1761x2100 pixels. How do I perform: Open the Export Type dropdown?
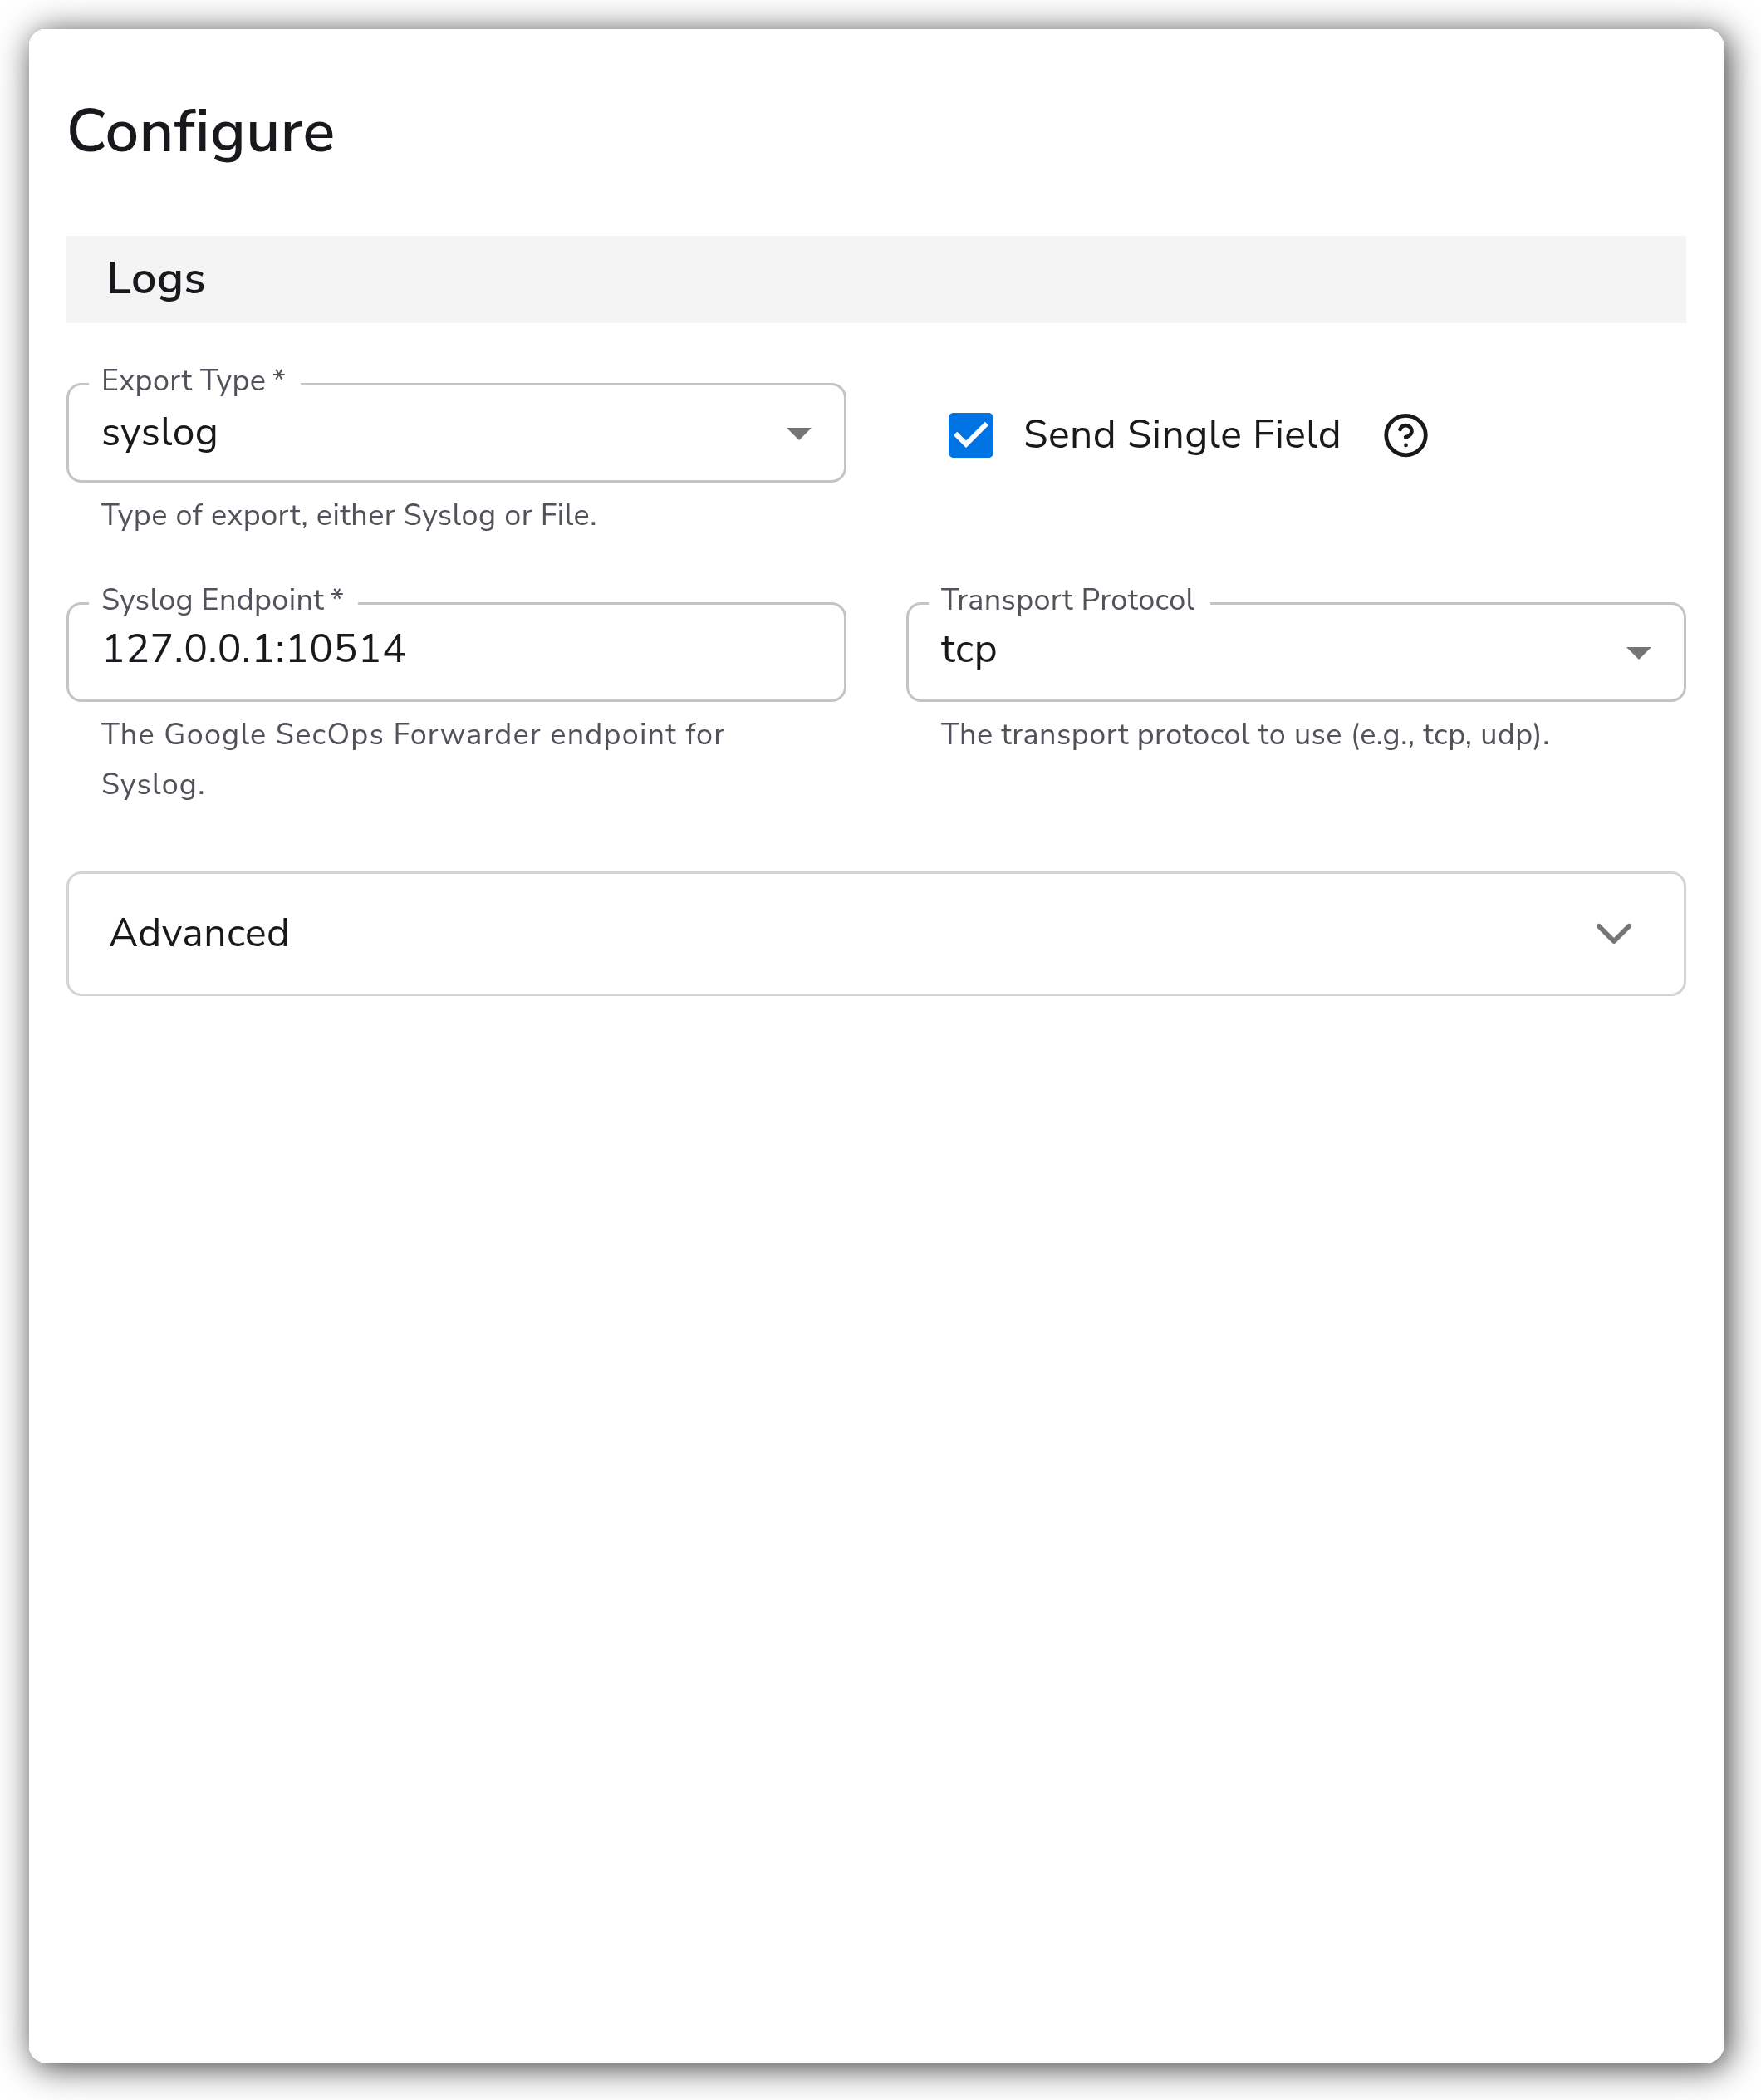456,433
